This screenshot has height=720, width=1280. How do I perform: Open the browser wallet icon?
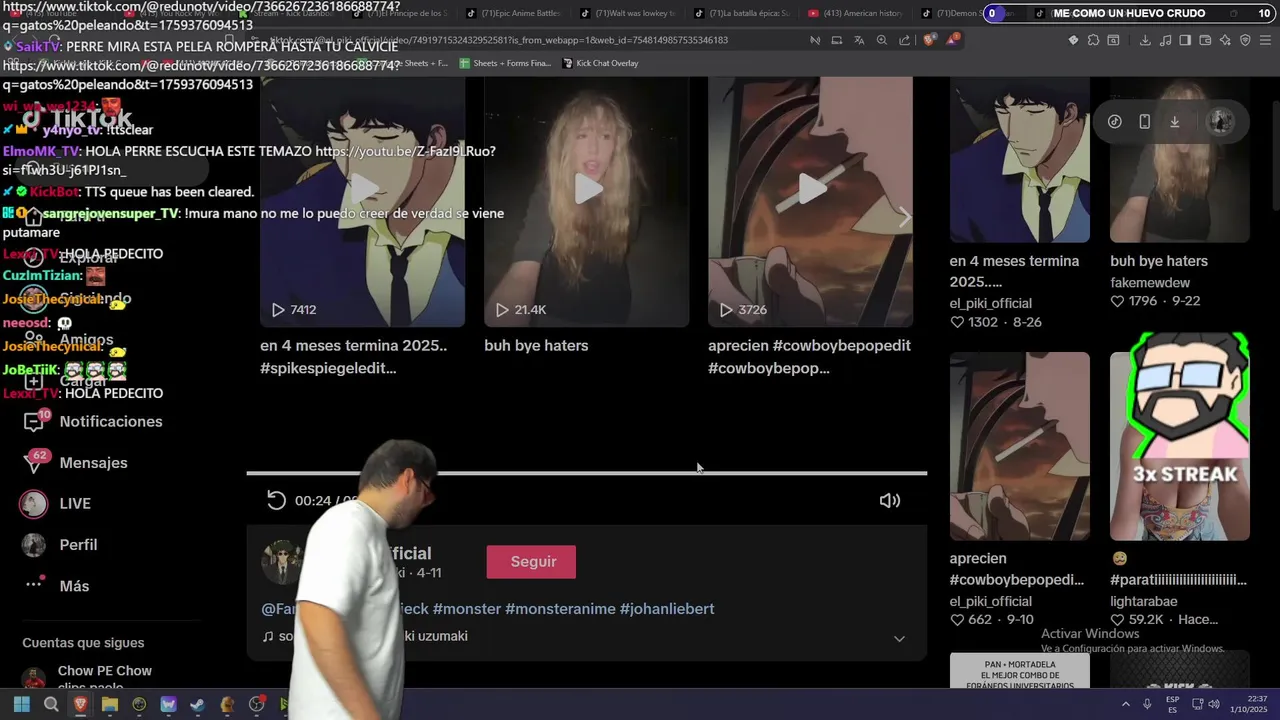click(x=1205, y=40)
